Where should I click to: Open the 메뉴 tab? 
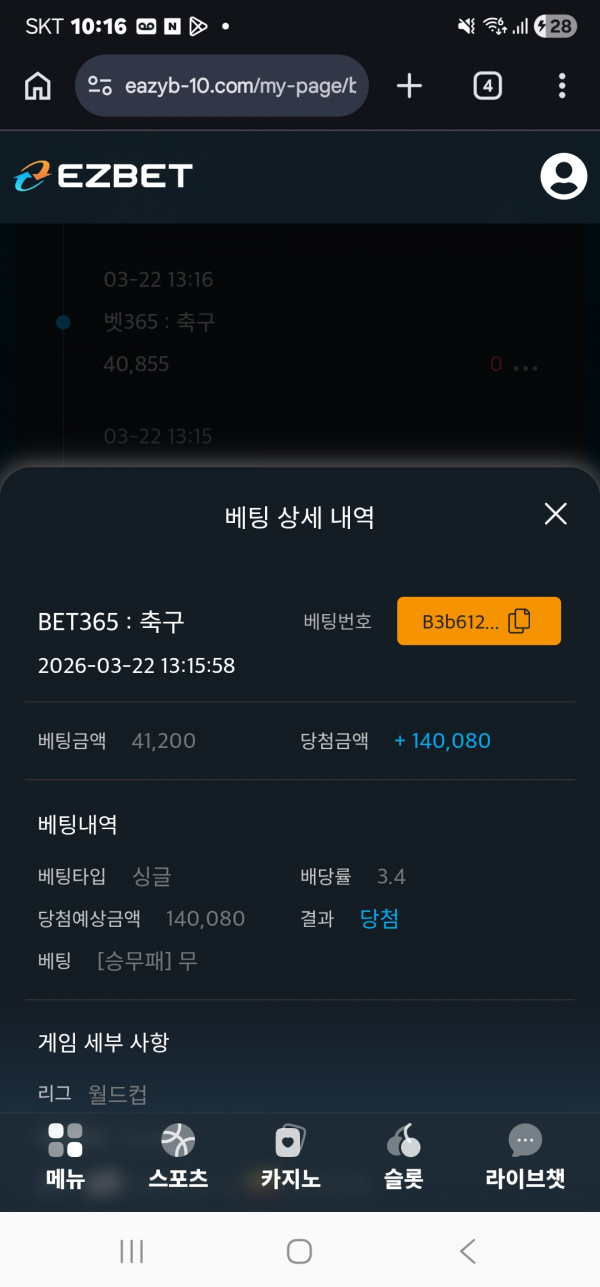click(65, 1156)
